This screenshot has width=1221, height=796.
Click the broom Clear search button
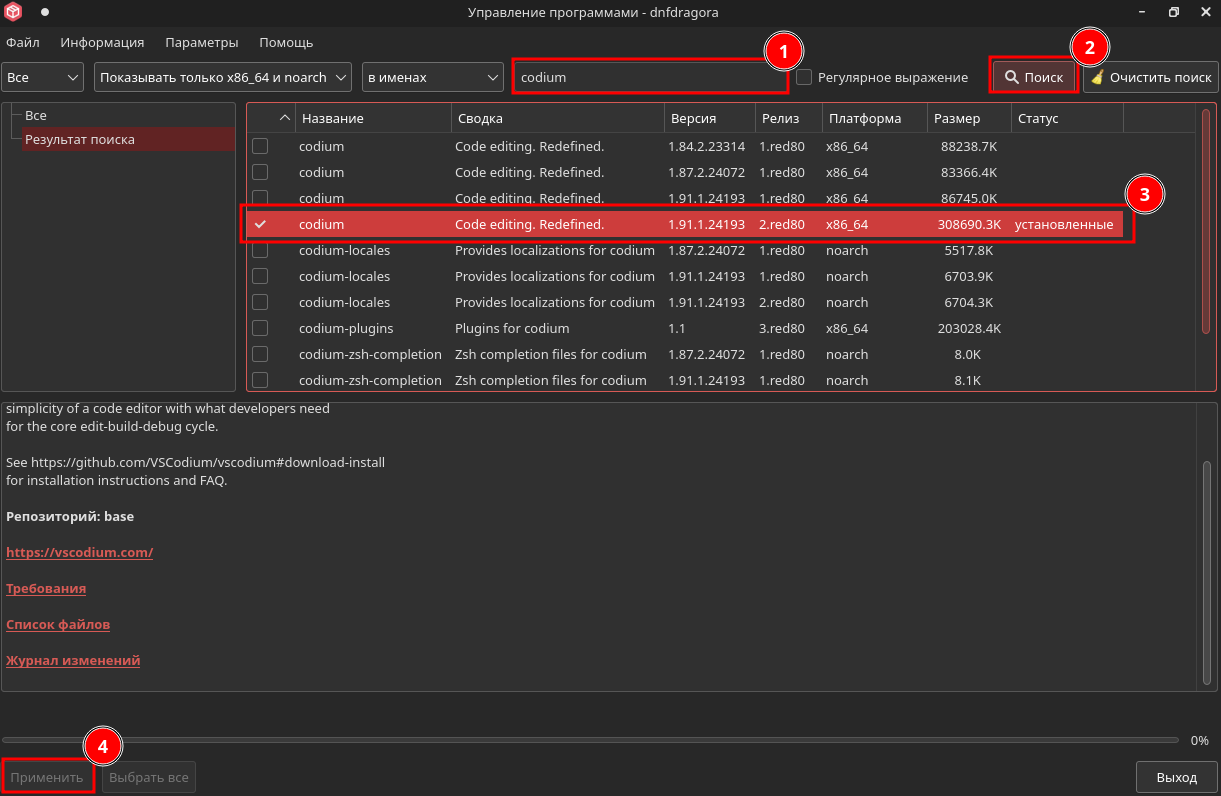pos(1150,77)
